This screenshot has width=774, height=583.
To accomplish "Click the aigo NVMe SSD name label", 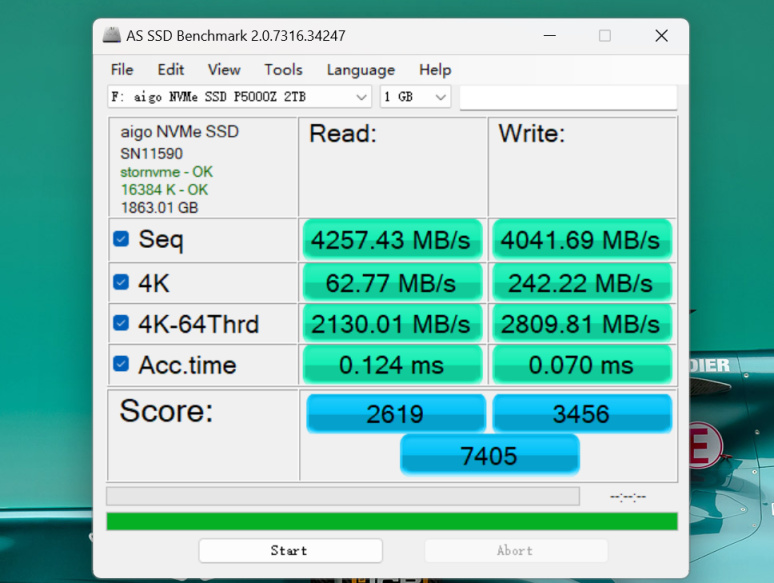I will 180,132.
